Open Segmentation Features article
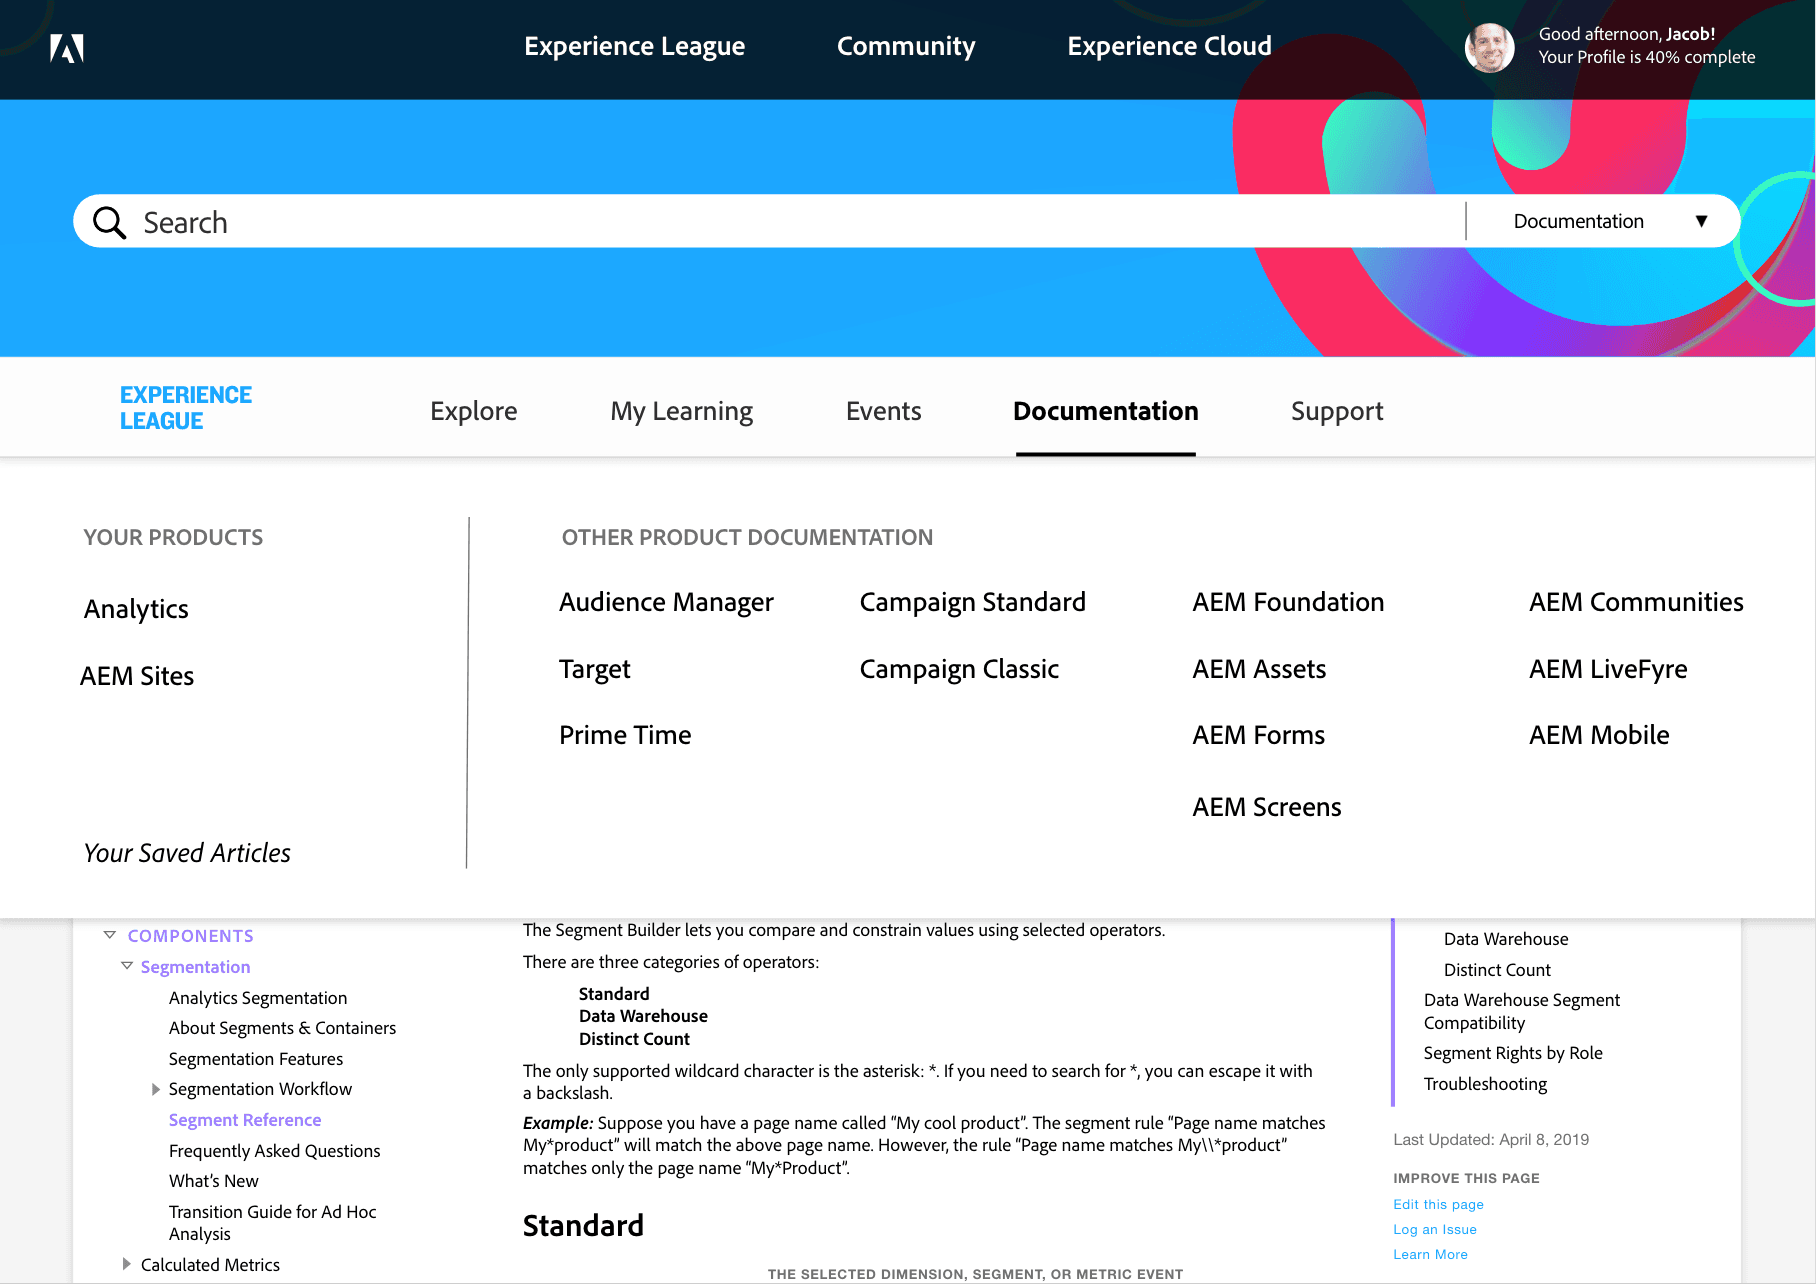 [x=256, y=1059]
